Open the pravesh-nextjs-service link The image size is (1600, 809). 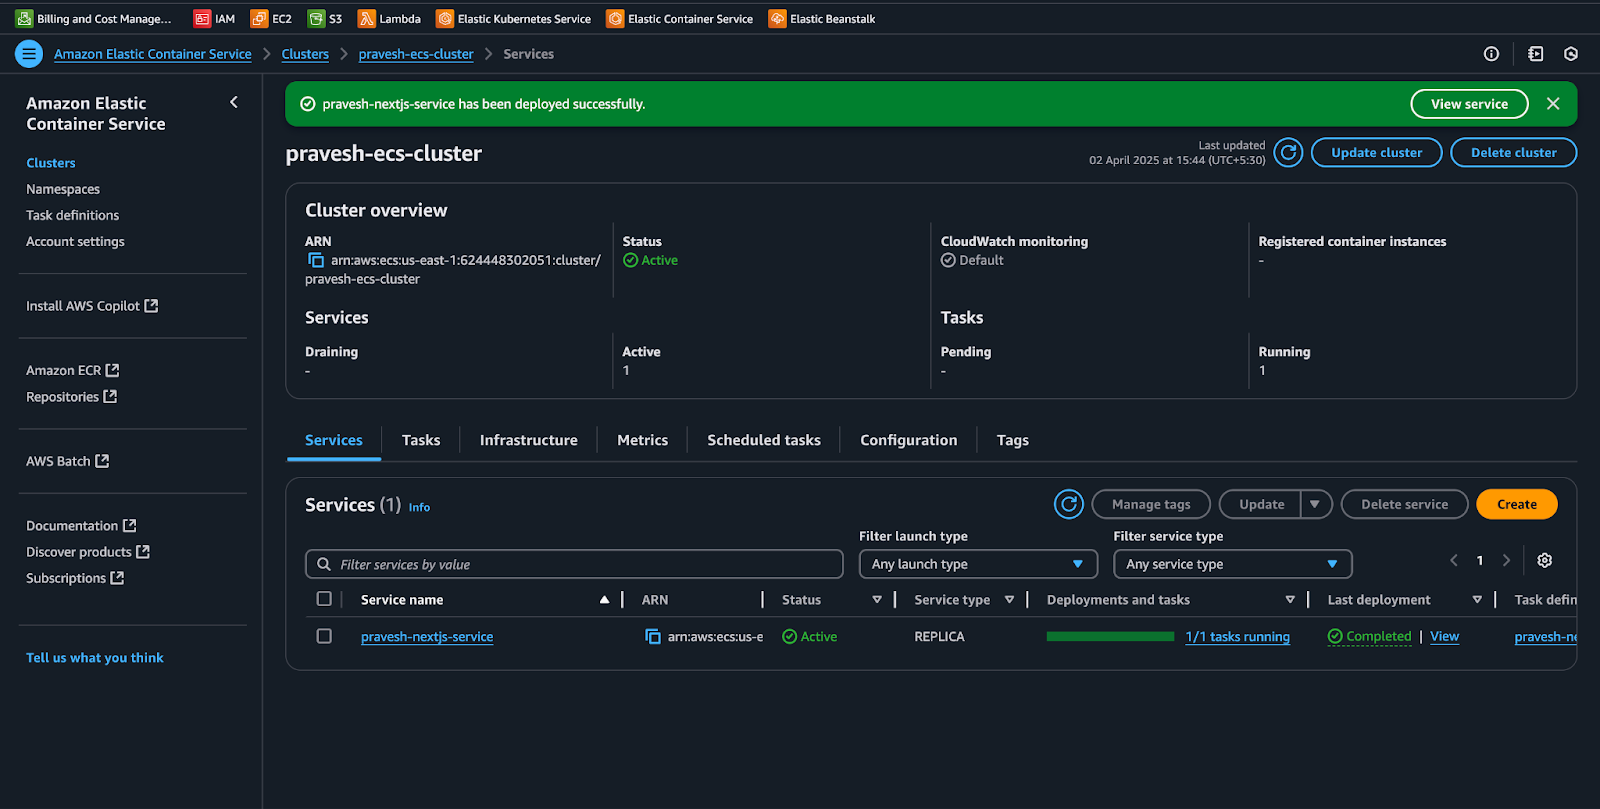point(427,637)
